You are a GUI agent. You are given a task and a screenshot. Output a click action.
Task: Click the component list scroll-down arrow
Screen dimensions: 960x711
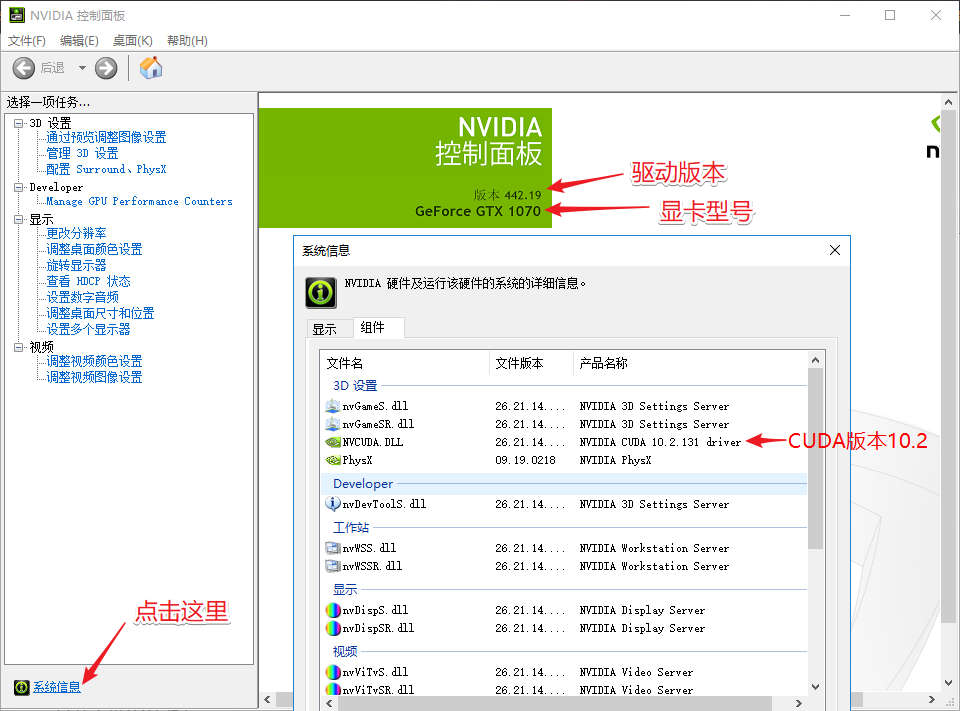[x=816, y=687]
